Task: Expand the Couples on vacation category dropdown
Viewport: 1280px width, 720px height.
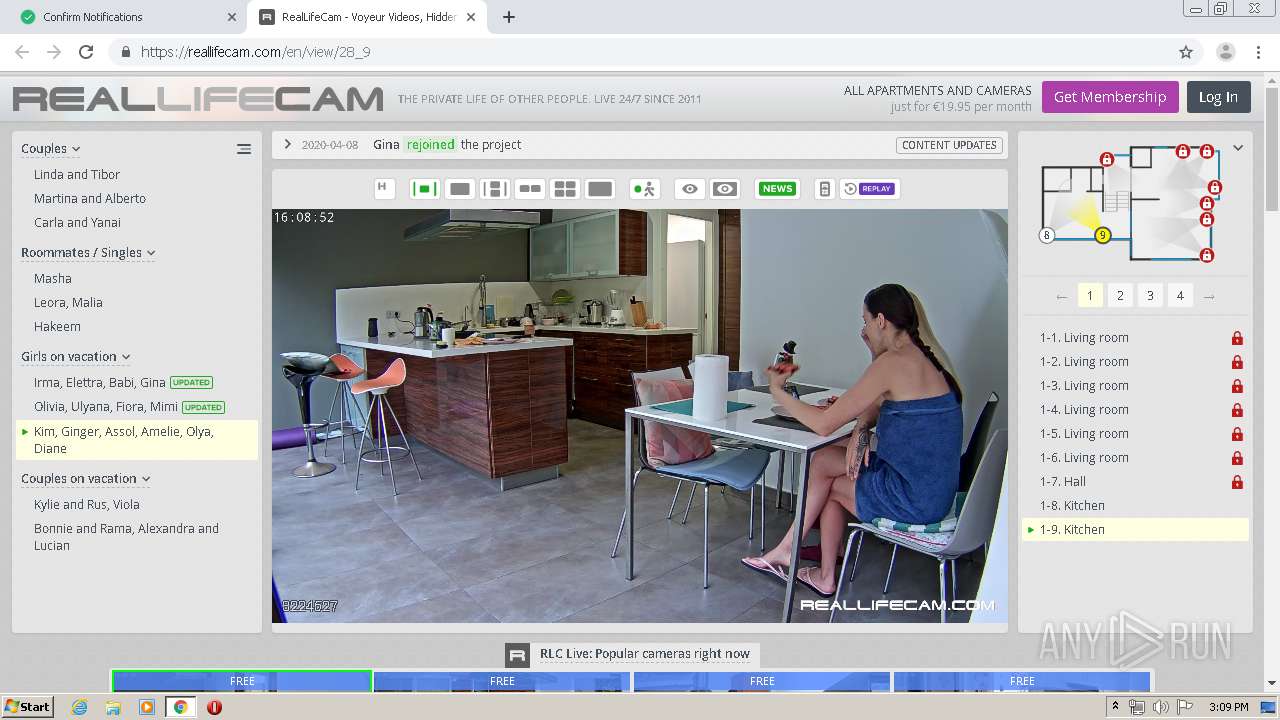Action: (x=85, y=478)
